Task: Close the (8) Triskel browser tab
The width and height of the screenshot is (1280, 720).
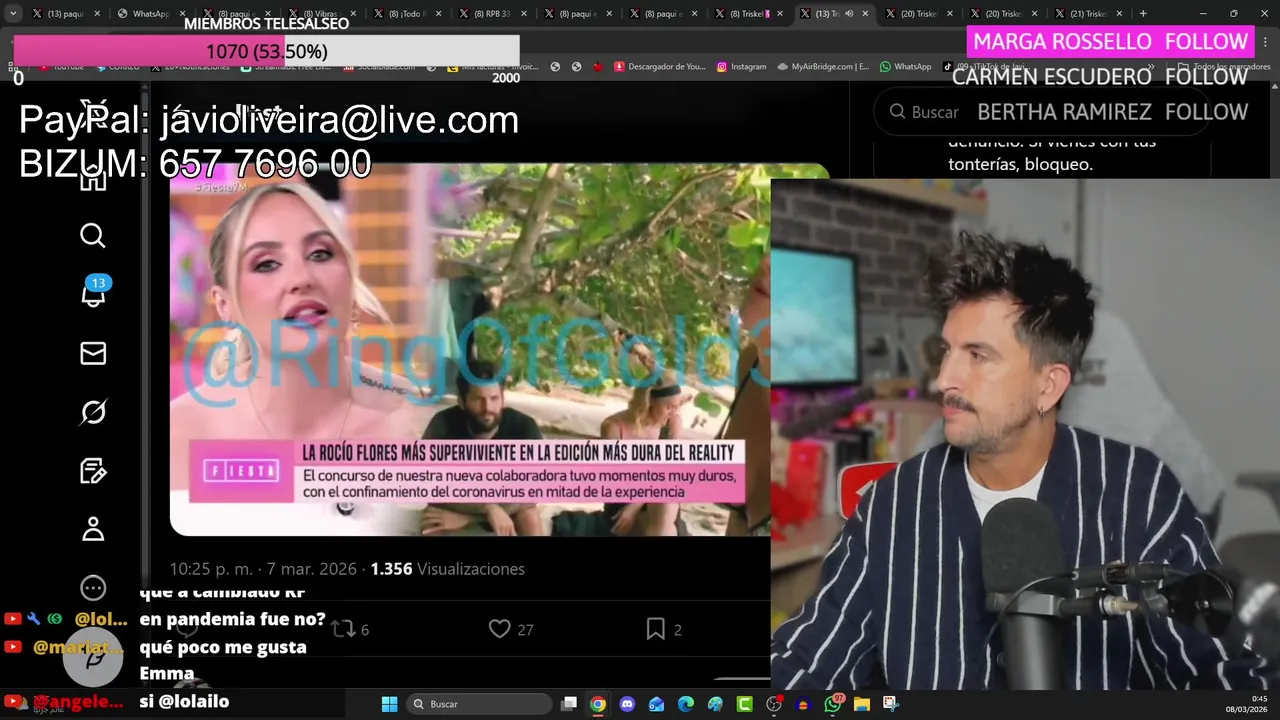Action: [x=779, y=14]
